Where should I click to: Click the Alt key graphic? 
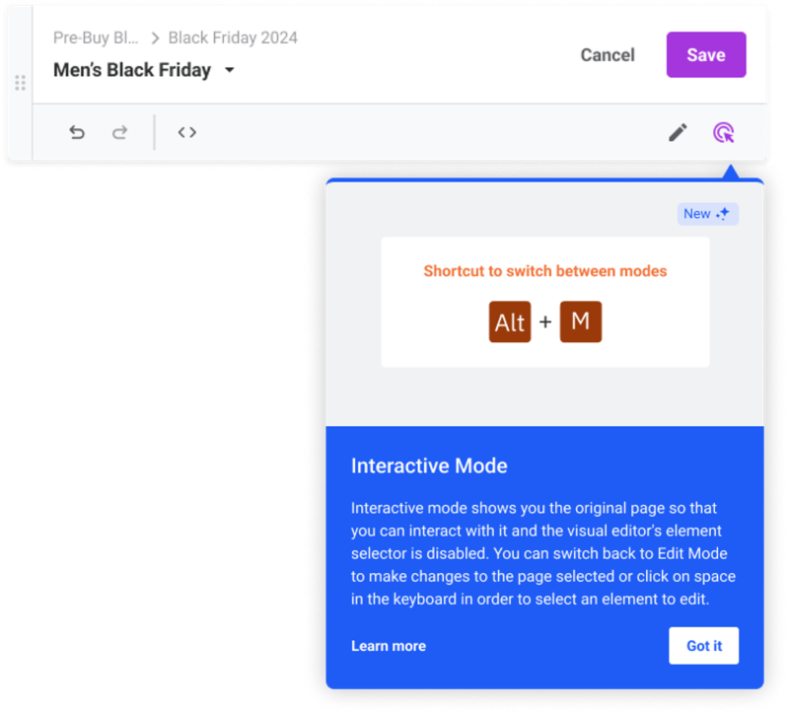pyautogui.click(x=510, y=322)
